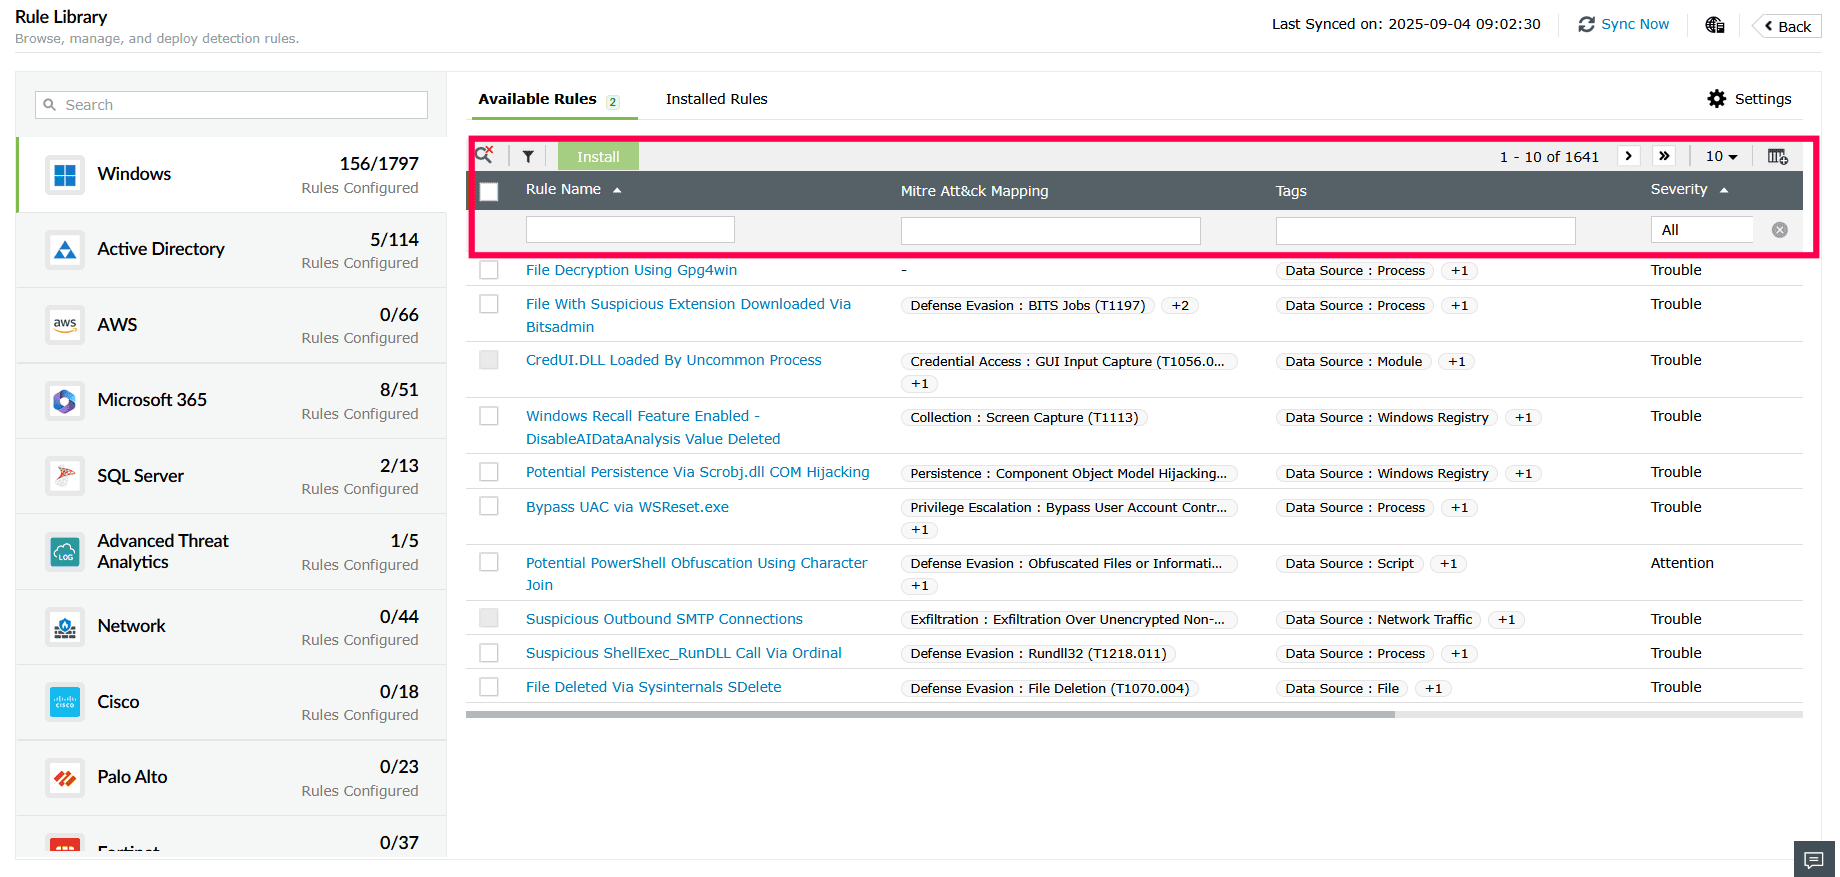Open the chat icon at bottom right
This screenshot has width=1840, height=877.
(x=1814, y=859)
